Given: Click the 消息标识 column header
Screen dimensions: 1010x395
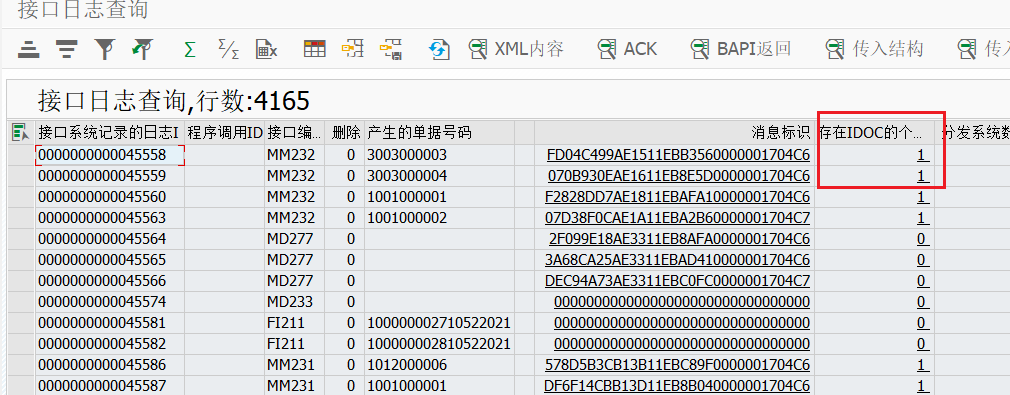Looking at the screenshot, I should [x=673, y=133].
